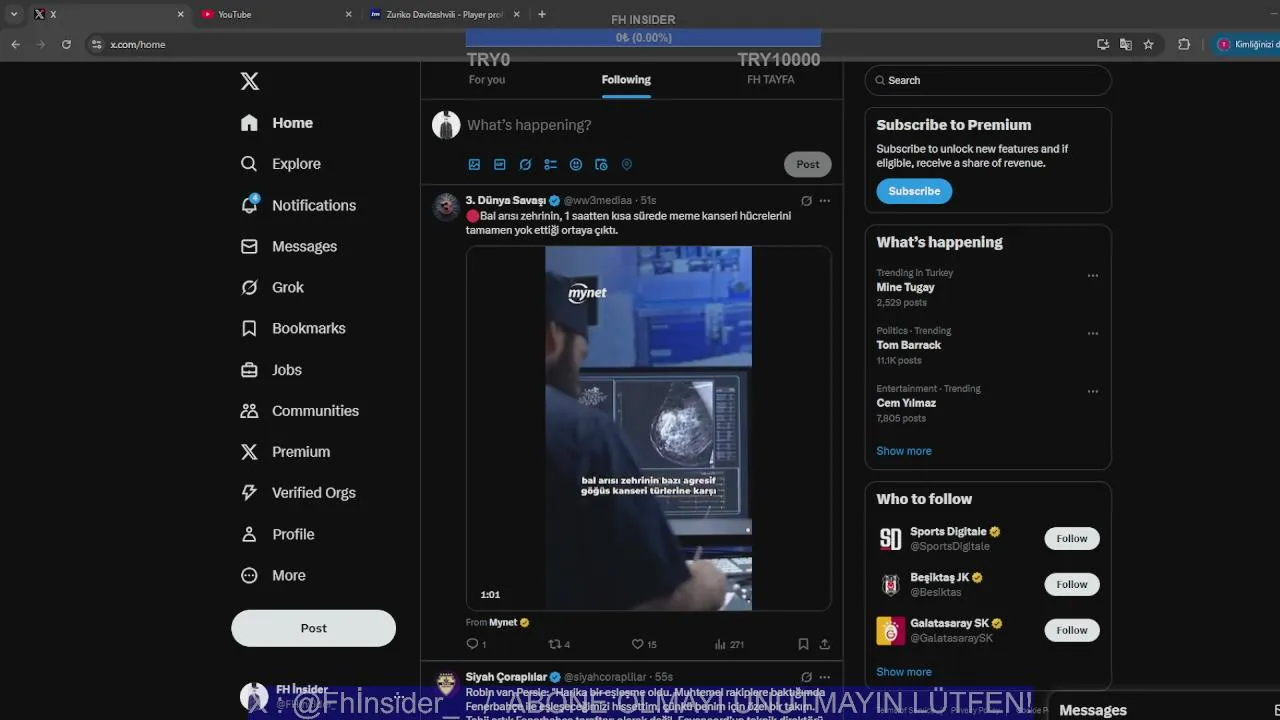The height and width of the screenshot is (720, 1280).
Task: Open more menu on 3. Dünya Savaşı post
Action: pyautogui.click(x=825, y=201)
